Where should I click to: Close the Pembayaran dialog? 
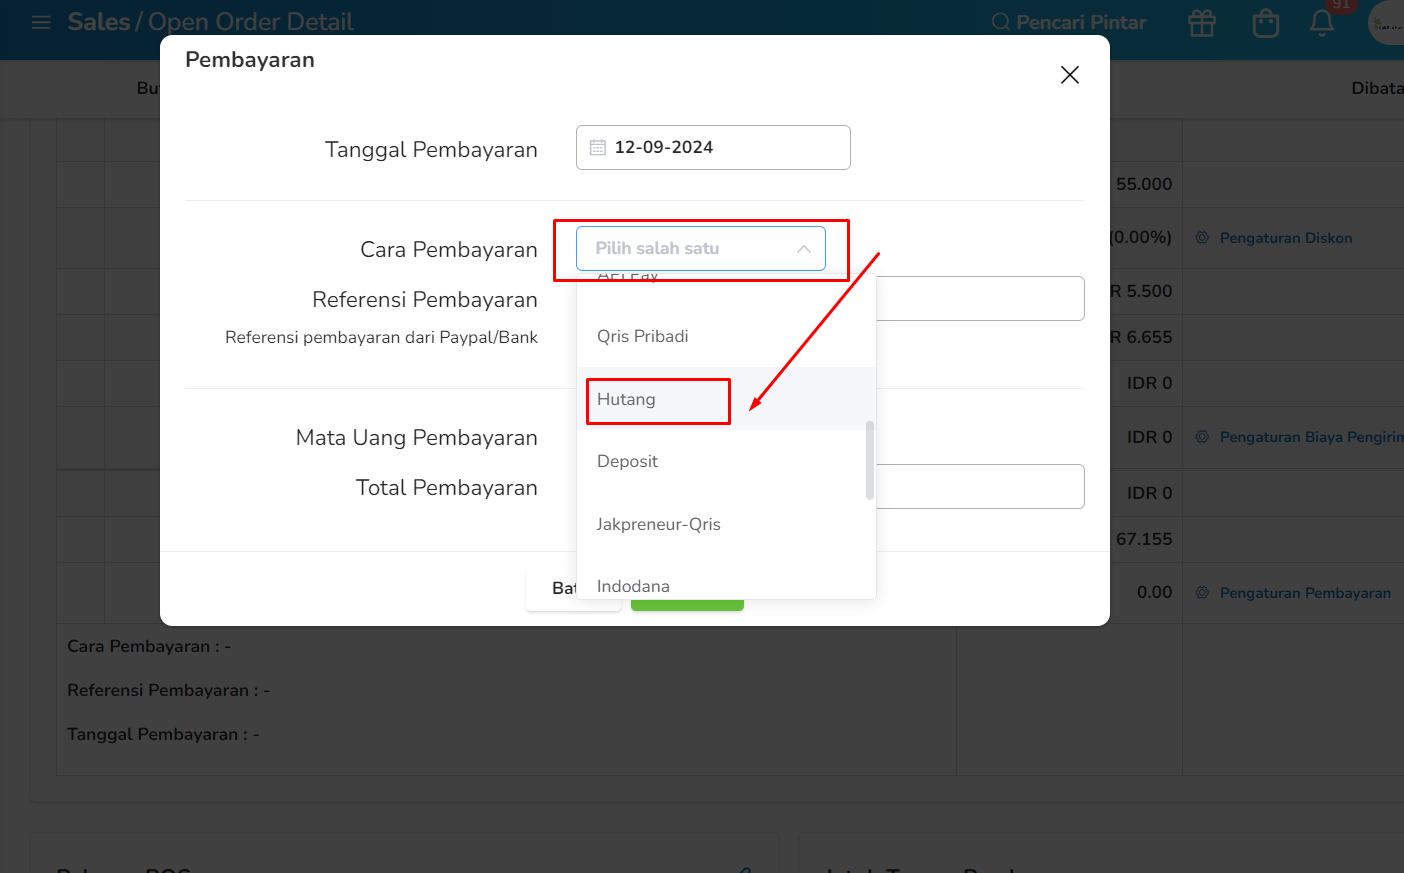pos(1069,75)
